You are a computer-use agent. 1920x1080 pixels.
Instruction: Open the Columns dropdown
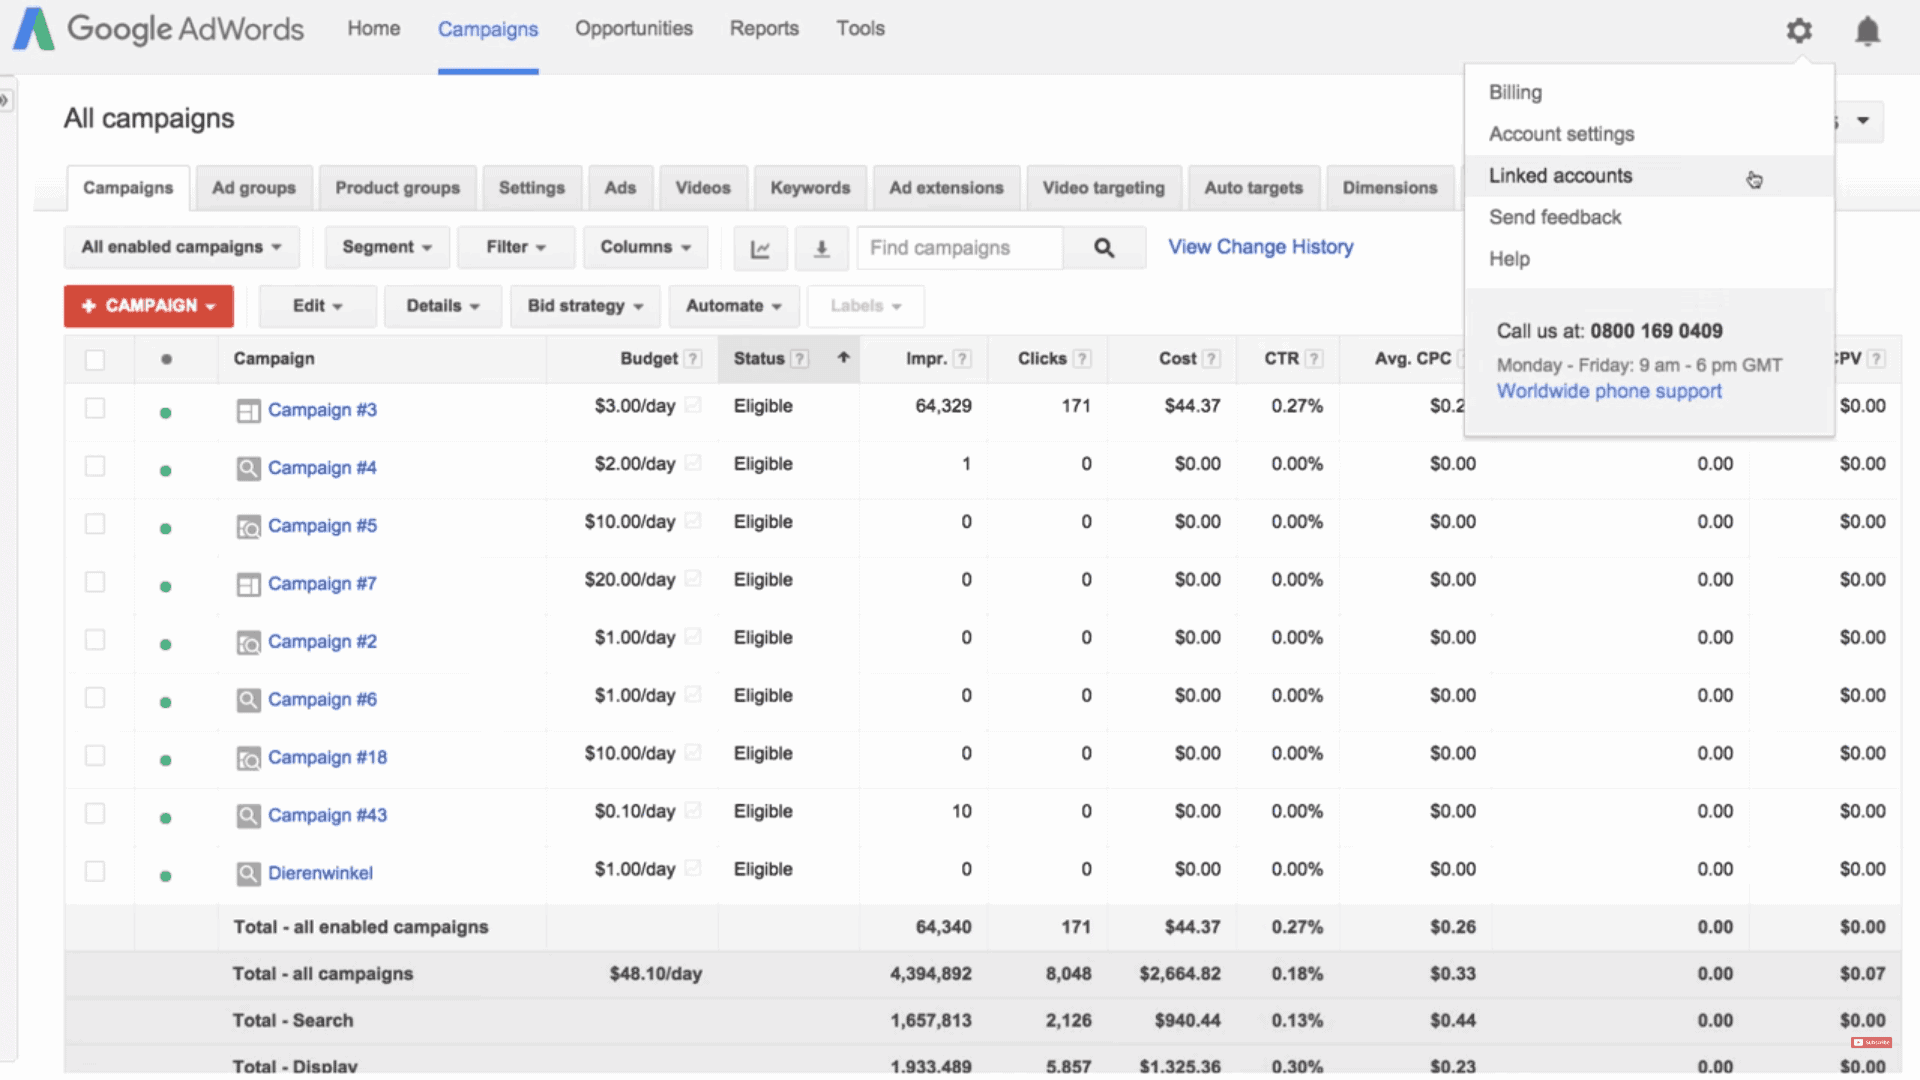tap(646, 247)
